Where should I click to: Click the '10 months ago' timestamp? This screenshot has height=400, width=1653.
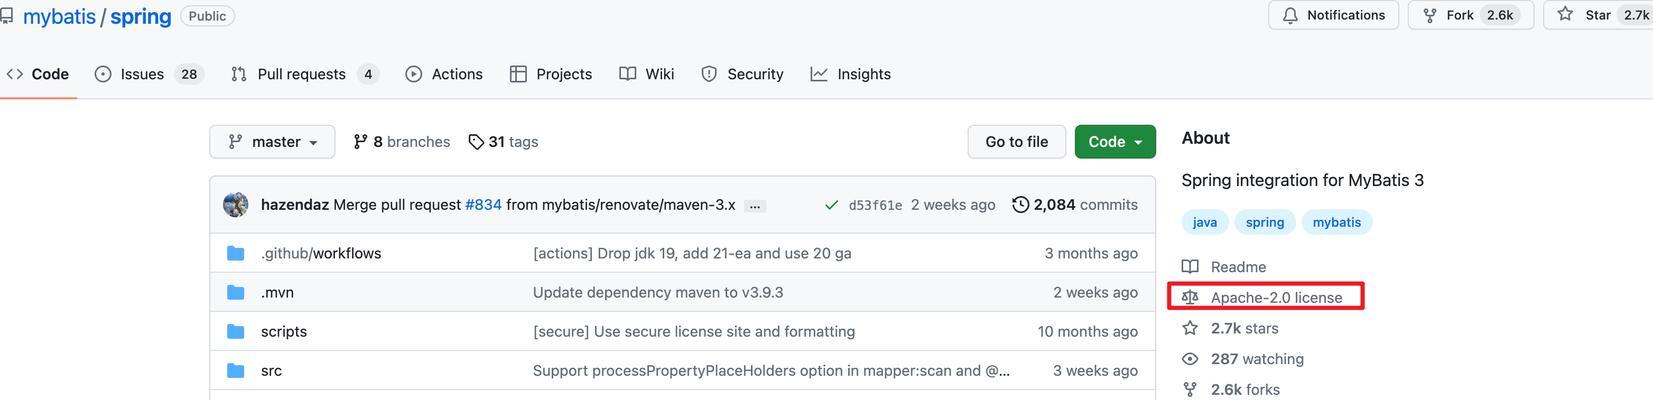coord(1088,331)
